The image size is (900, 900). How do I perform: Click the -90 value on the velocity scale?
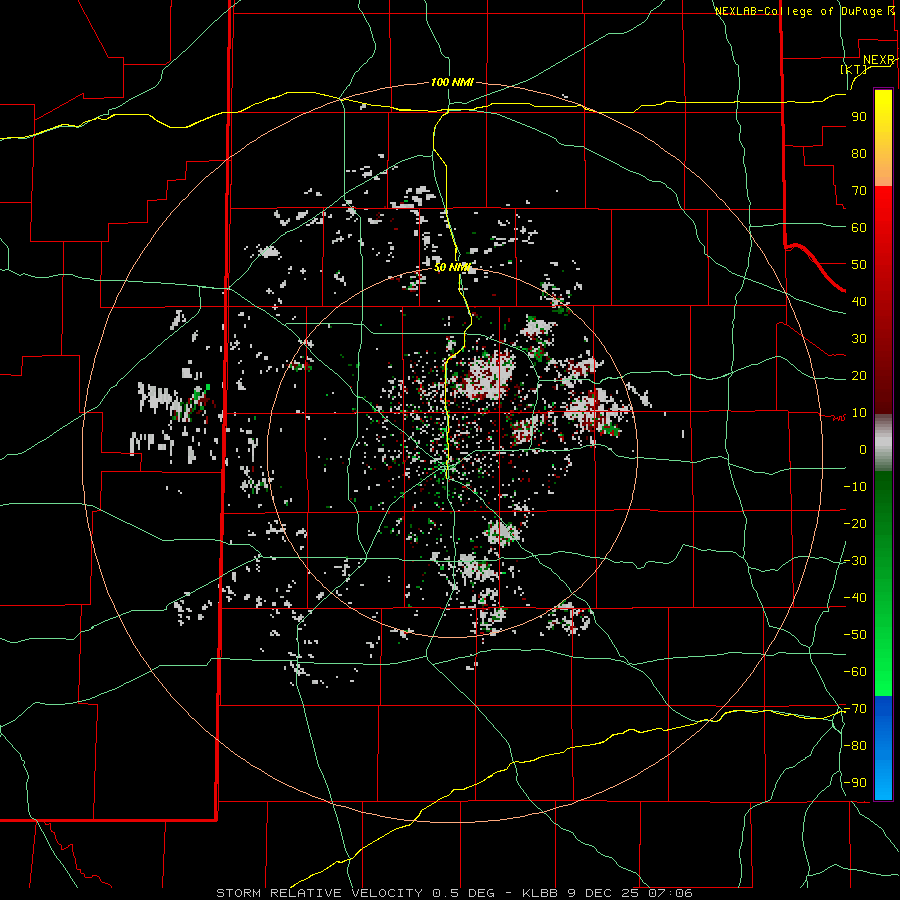tap(855, 783)
